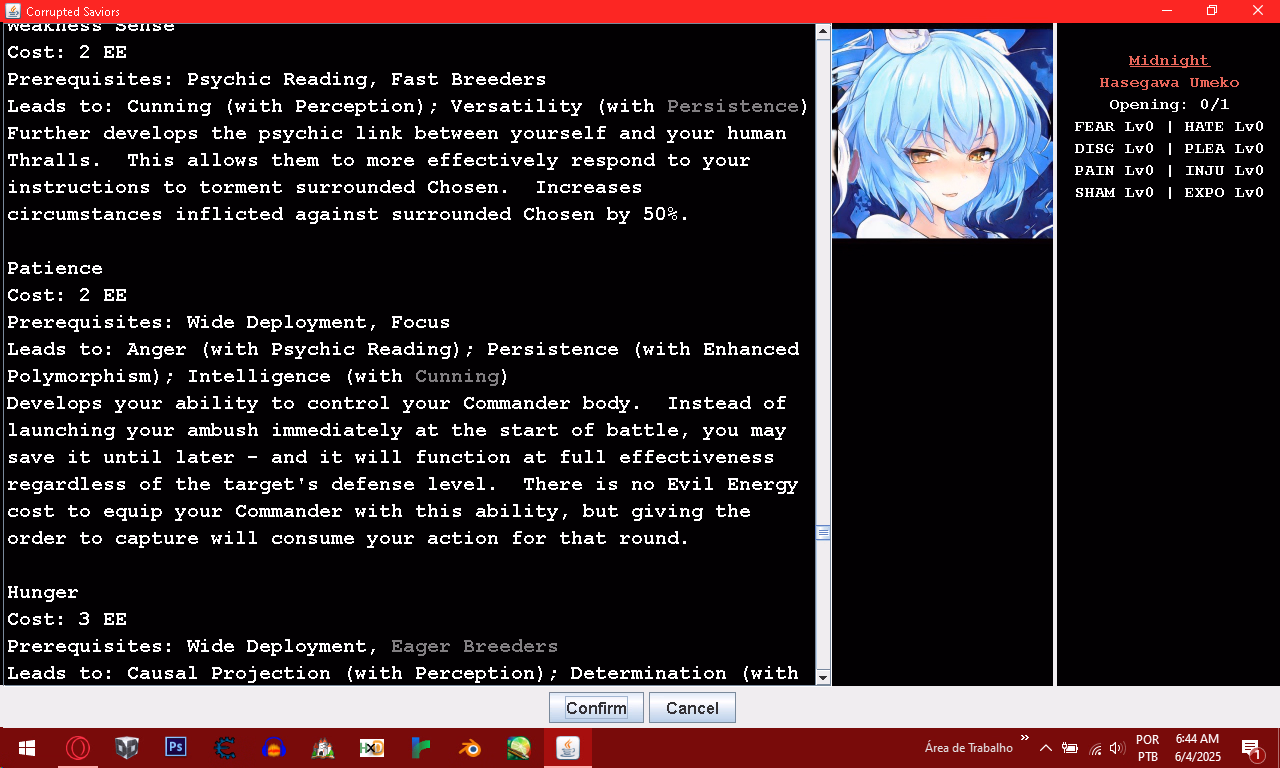The width and height of the screenshot is (1280, 768).
Task: Open the headphones icon app in taskbar
Action: 274,748
